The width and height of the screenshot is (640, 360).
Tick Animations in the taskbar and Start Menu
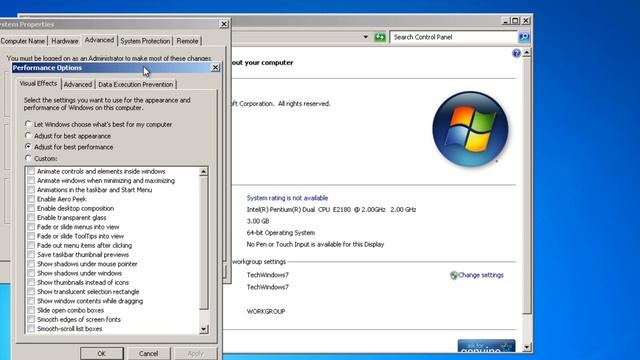[x=31, y=190]
